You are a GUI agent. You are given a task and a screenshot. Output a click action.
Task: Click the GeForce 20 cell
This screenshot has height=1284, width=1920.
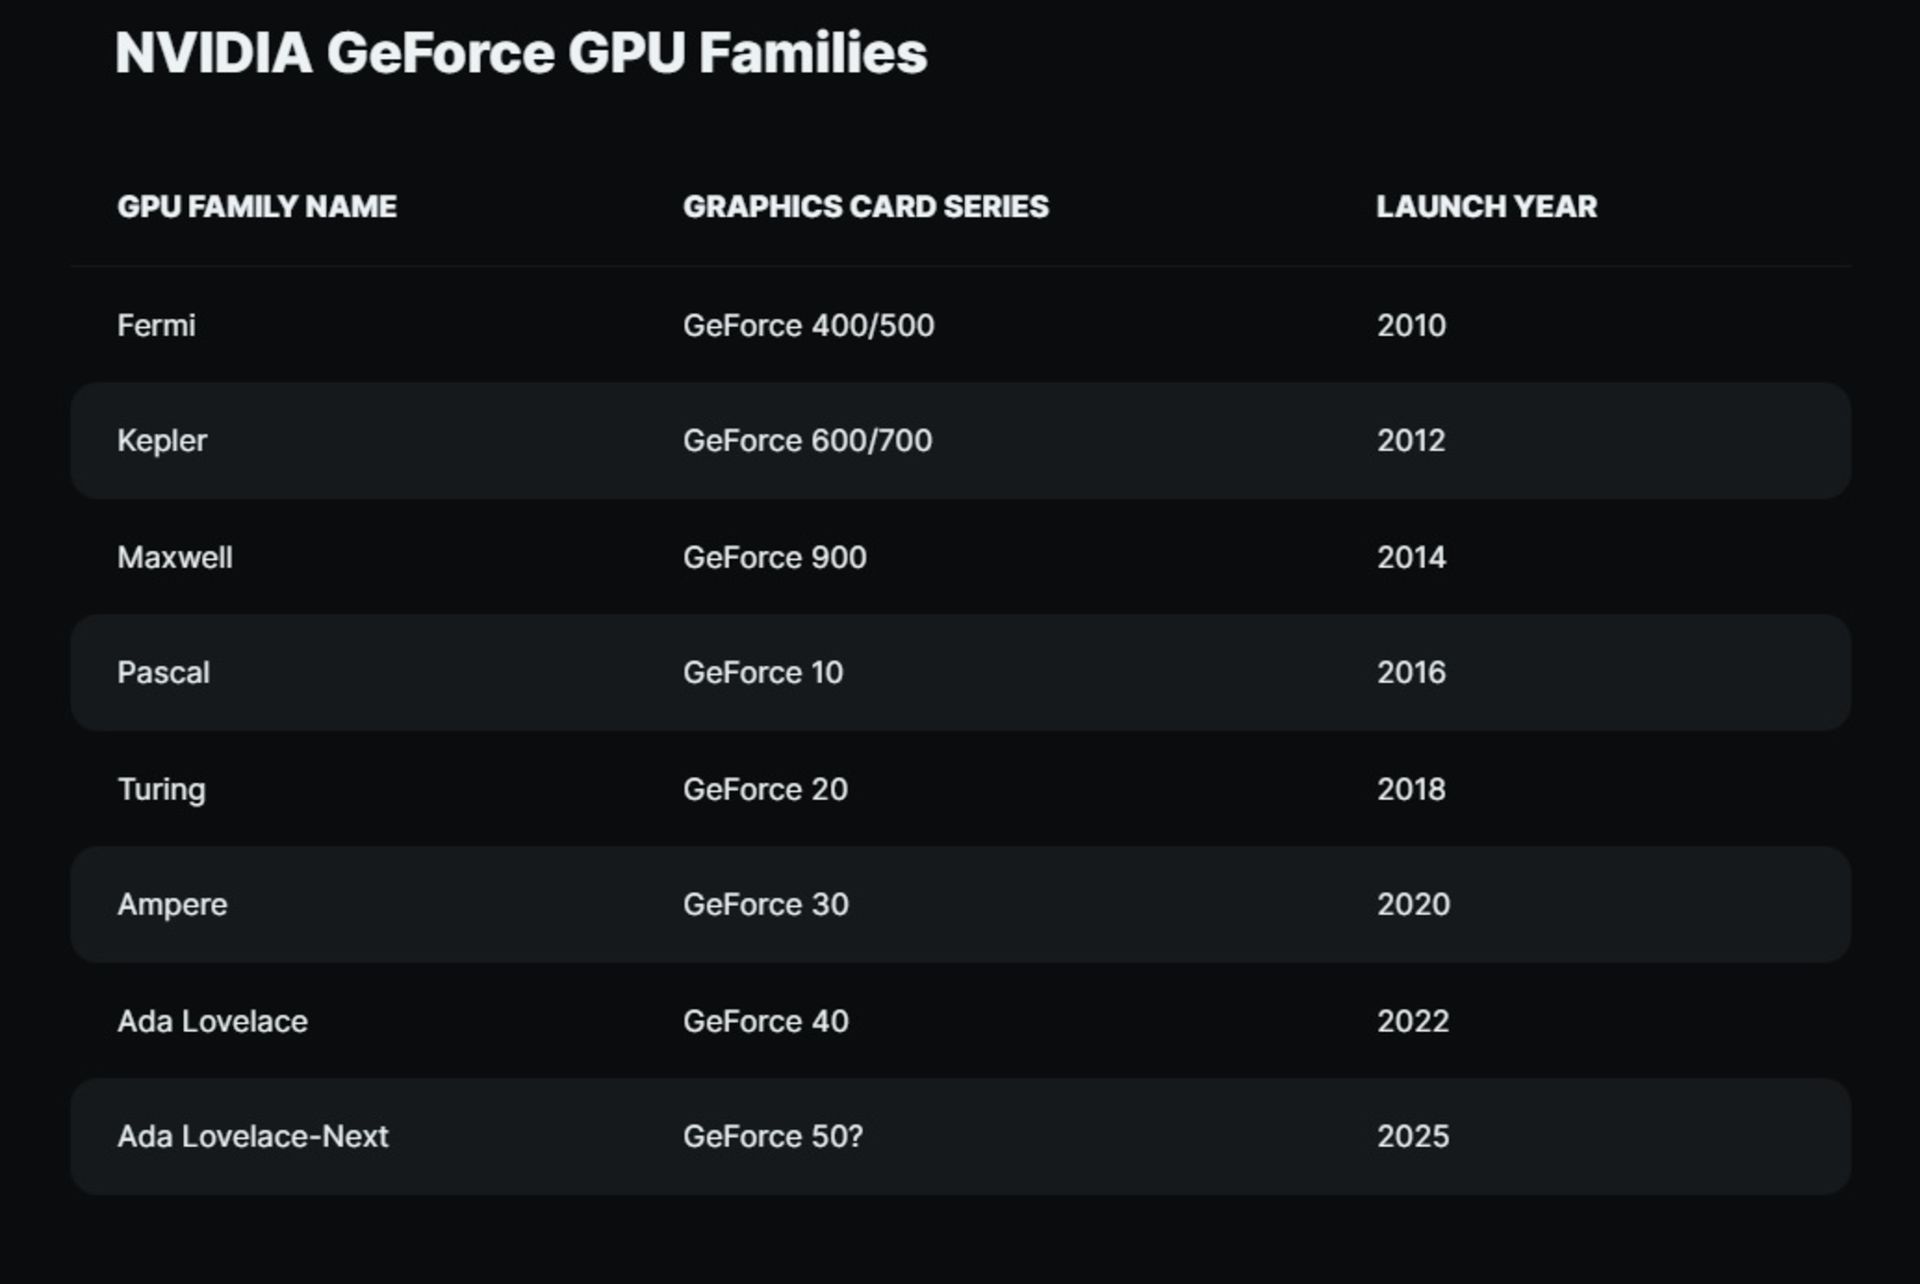(766, 789)
